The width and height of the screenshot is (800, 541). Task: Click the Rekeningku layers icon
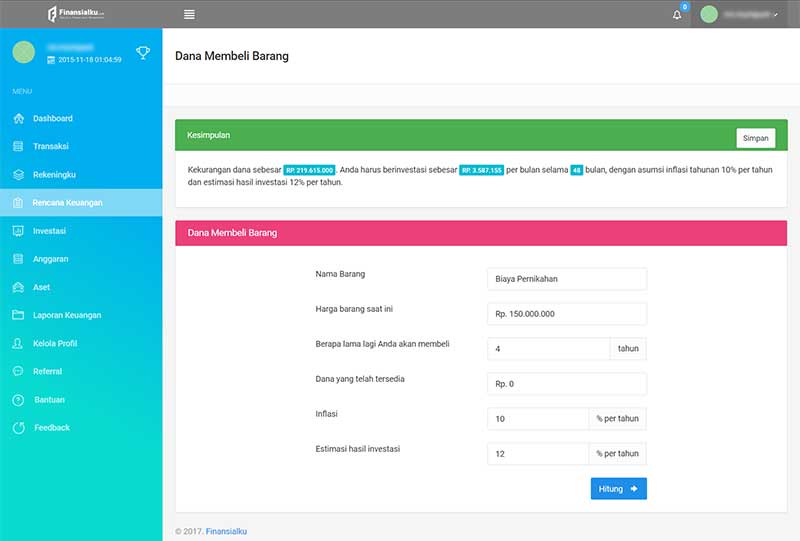[x=18, y=174]
